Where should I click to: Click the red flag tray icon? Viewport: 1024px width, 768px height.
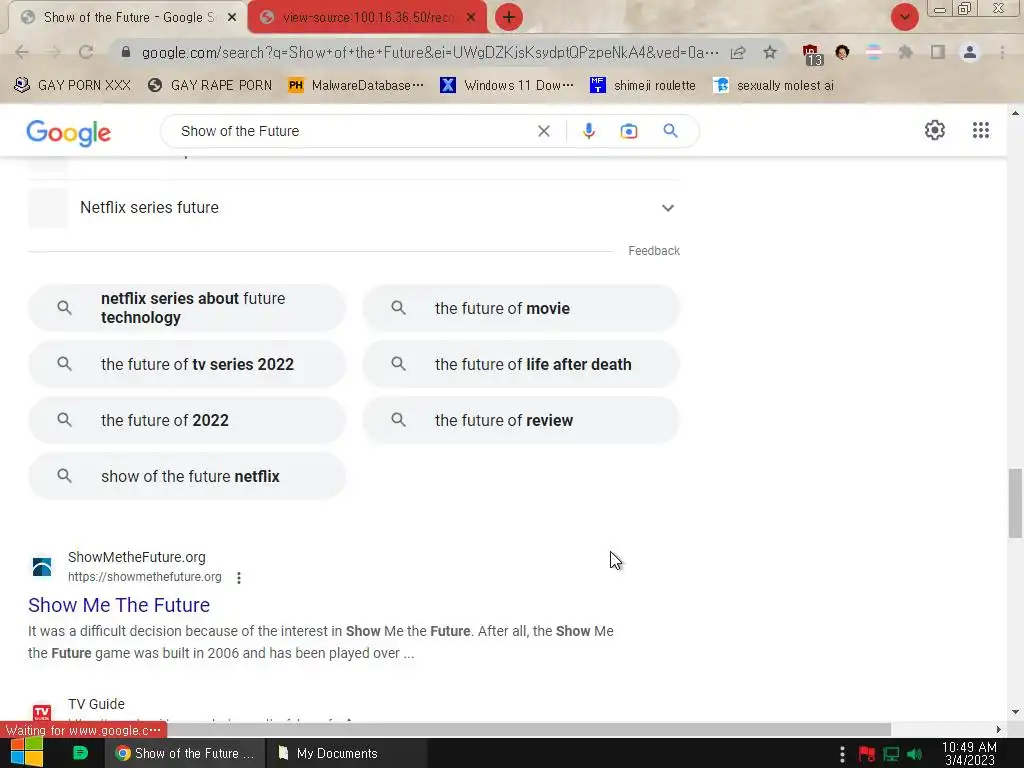pos(867,754)
